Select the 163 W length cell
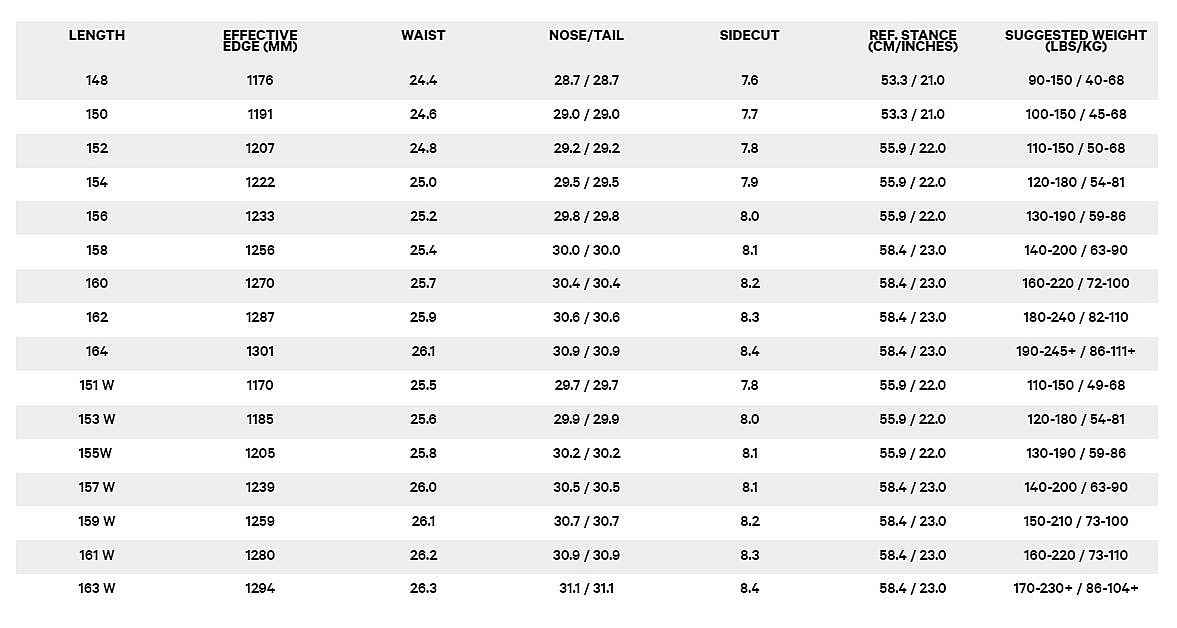The width and height of the screenshot is (1177, 628). pos(97,589)
